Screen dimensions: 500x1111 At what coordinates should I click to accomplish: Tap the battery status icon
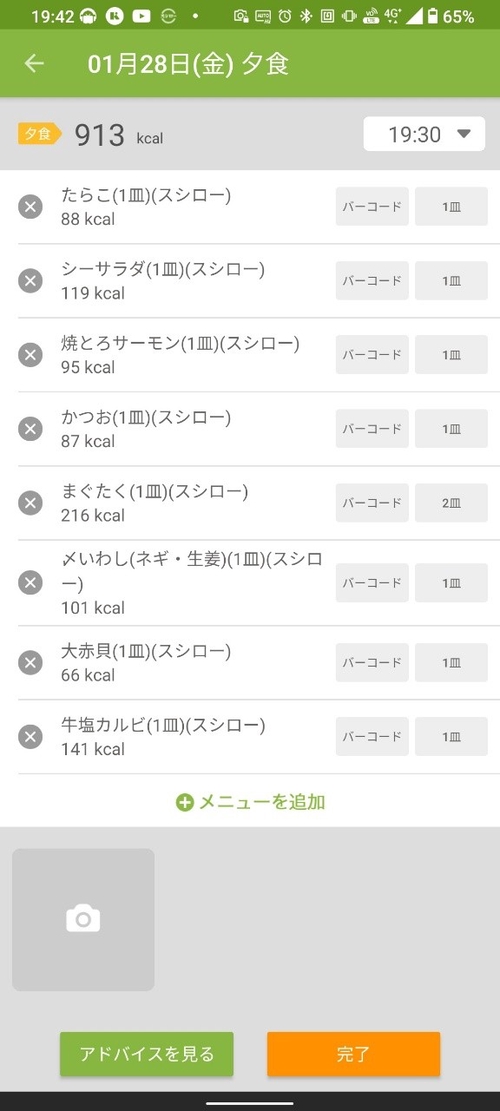pyautogui.click(x=432, y=16)
